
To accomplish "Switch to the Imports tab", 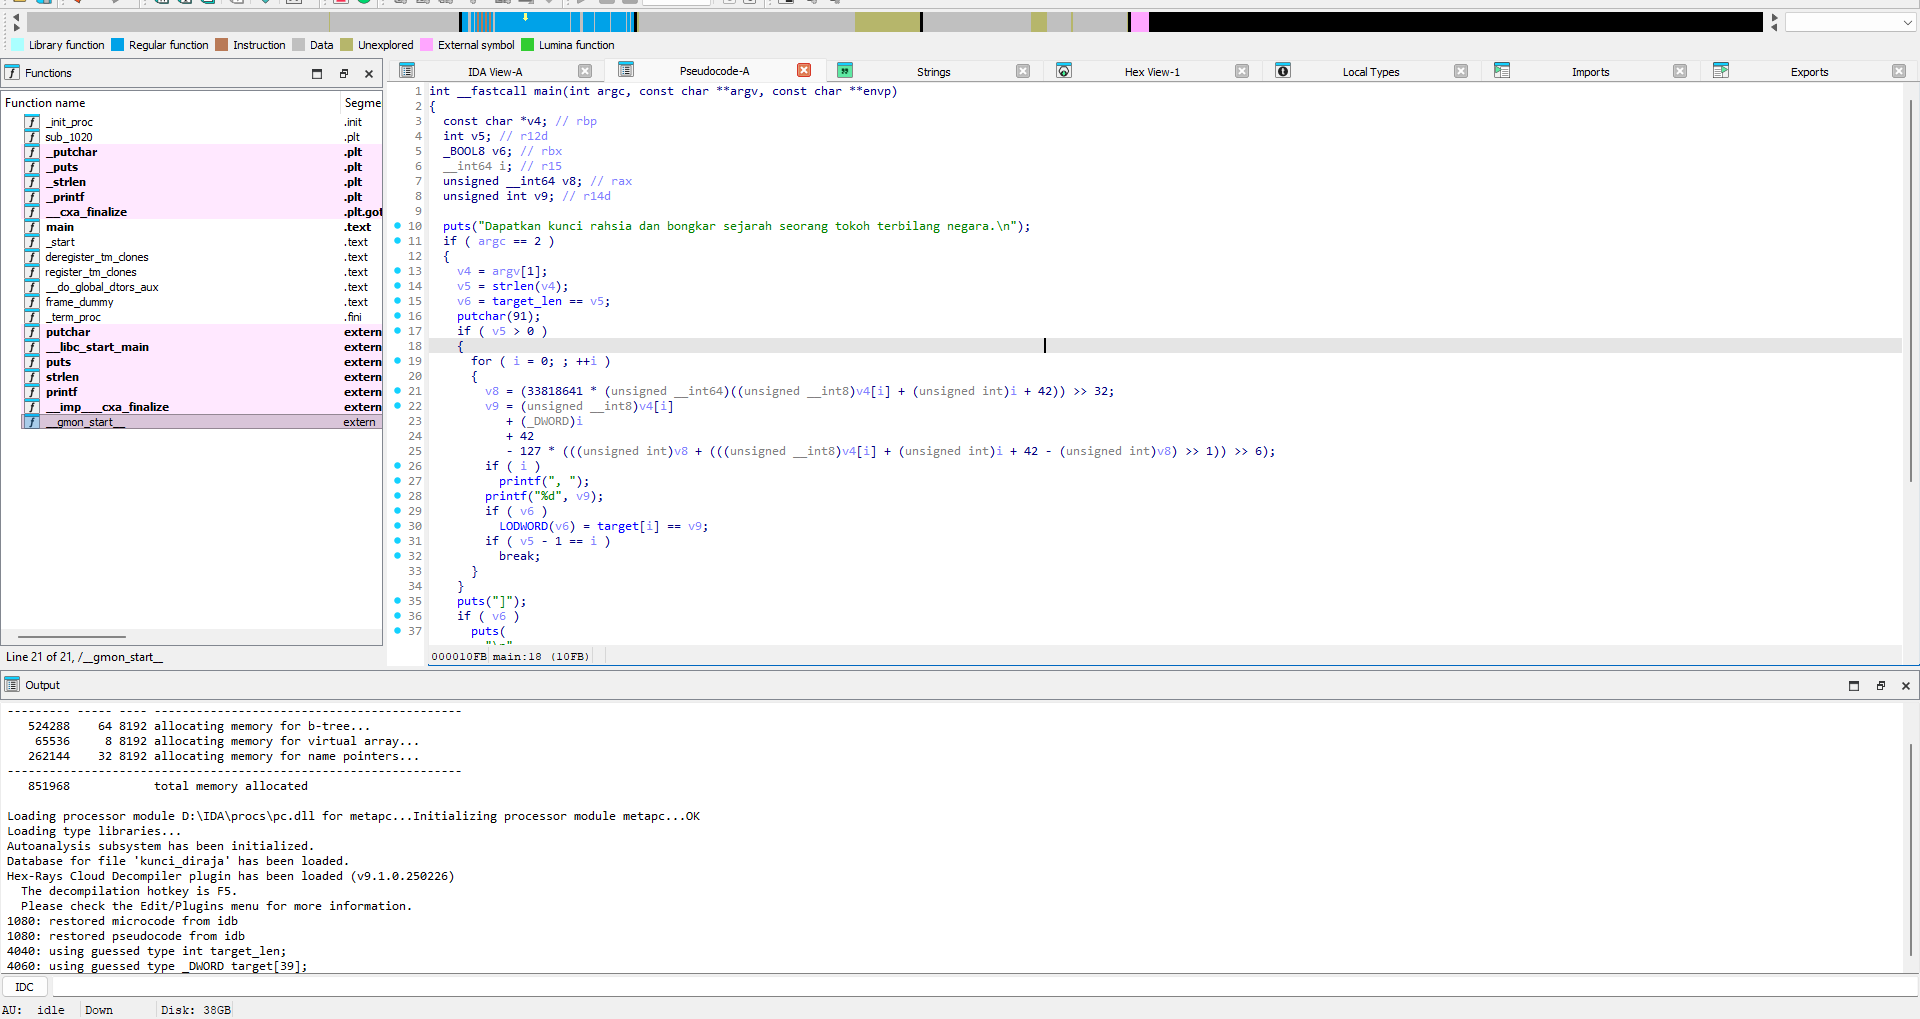I will tap(1590, 72).
